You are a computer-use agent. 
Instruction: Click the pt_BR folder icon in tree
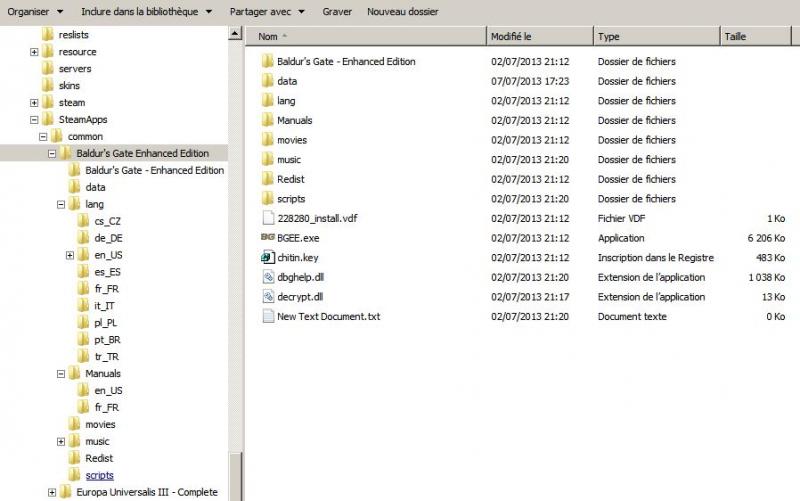(x=83, y=339)
